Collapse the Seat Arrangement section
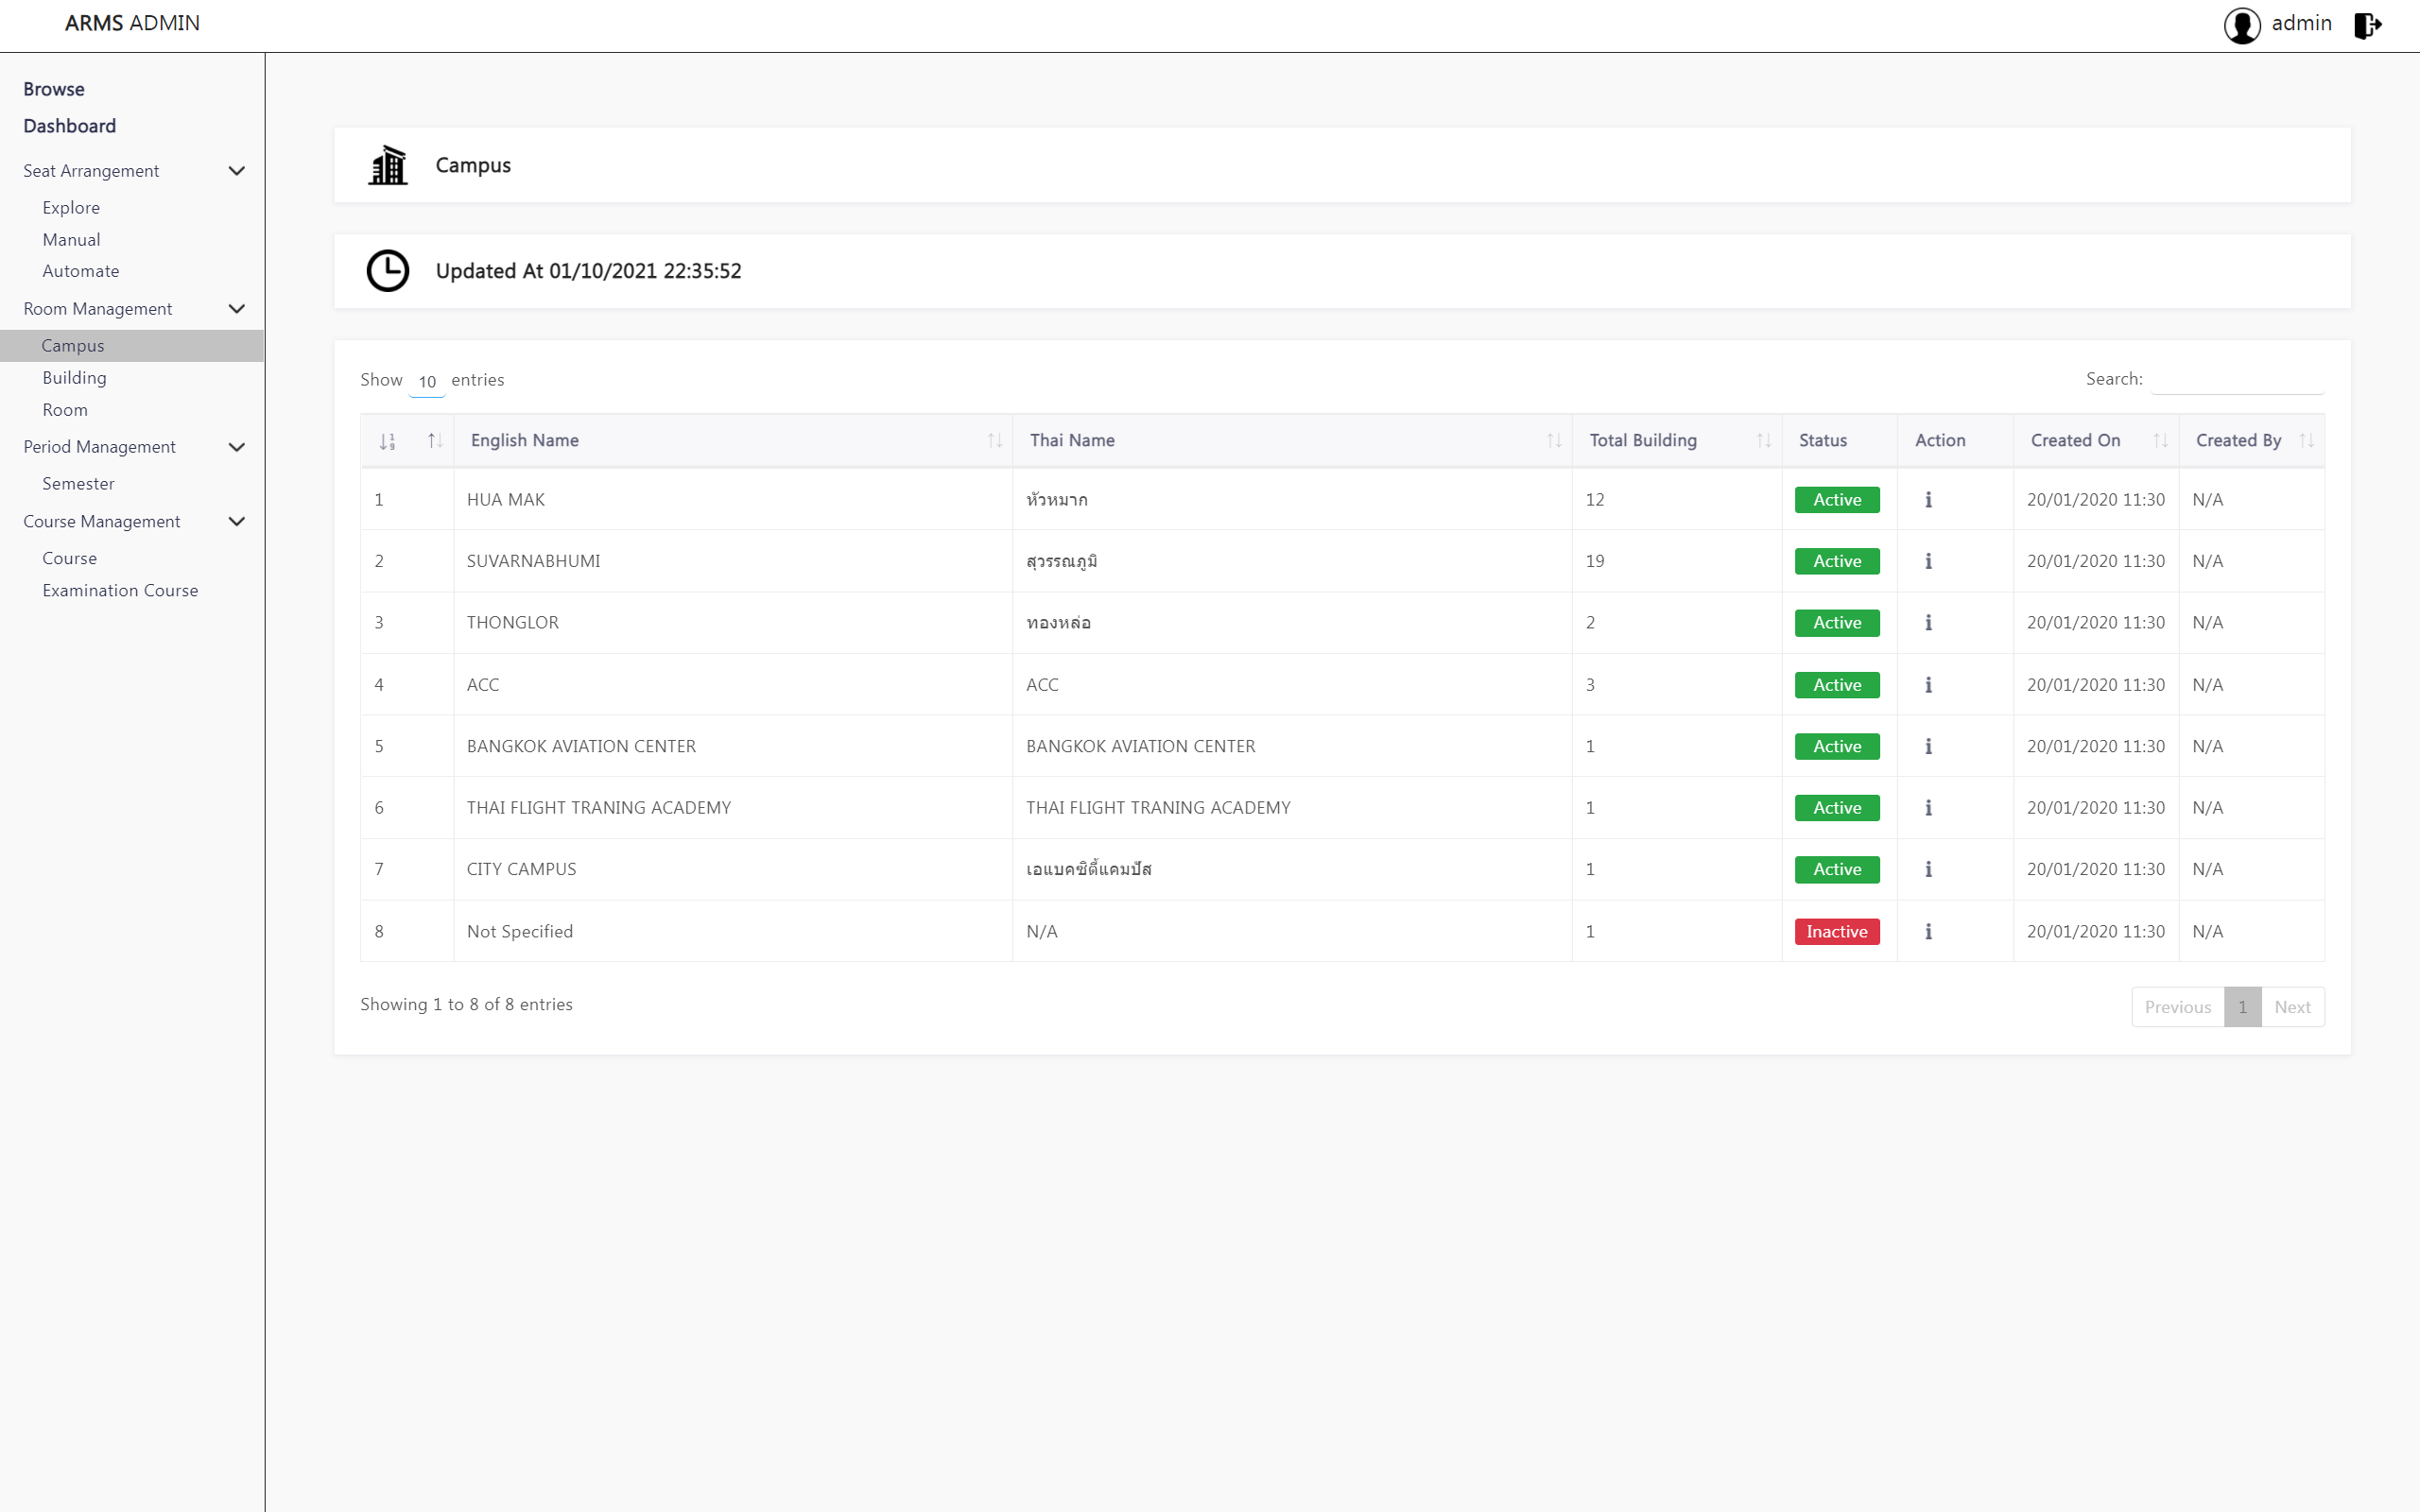The width and height of the screenshot is (2420, 1512). pyautogui.click(x=237, y=171)
